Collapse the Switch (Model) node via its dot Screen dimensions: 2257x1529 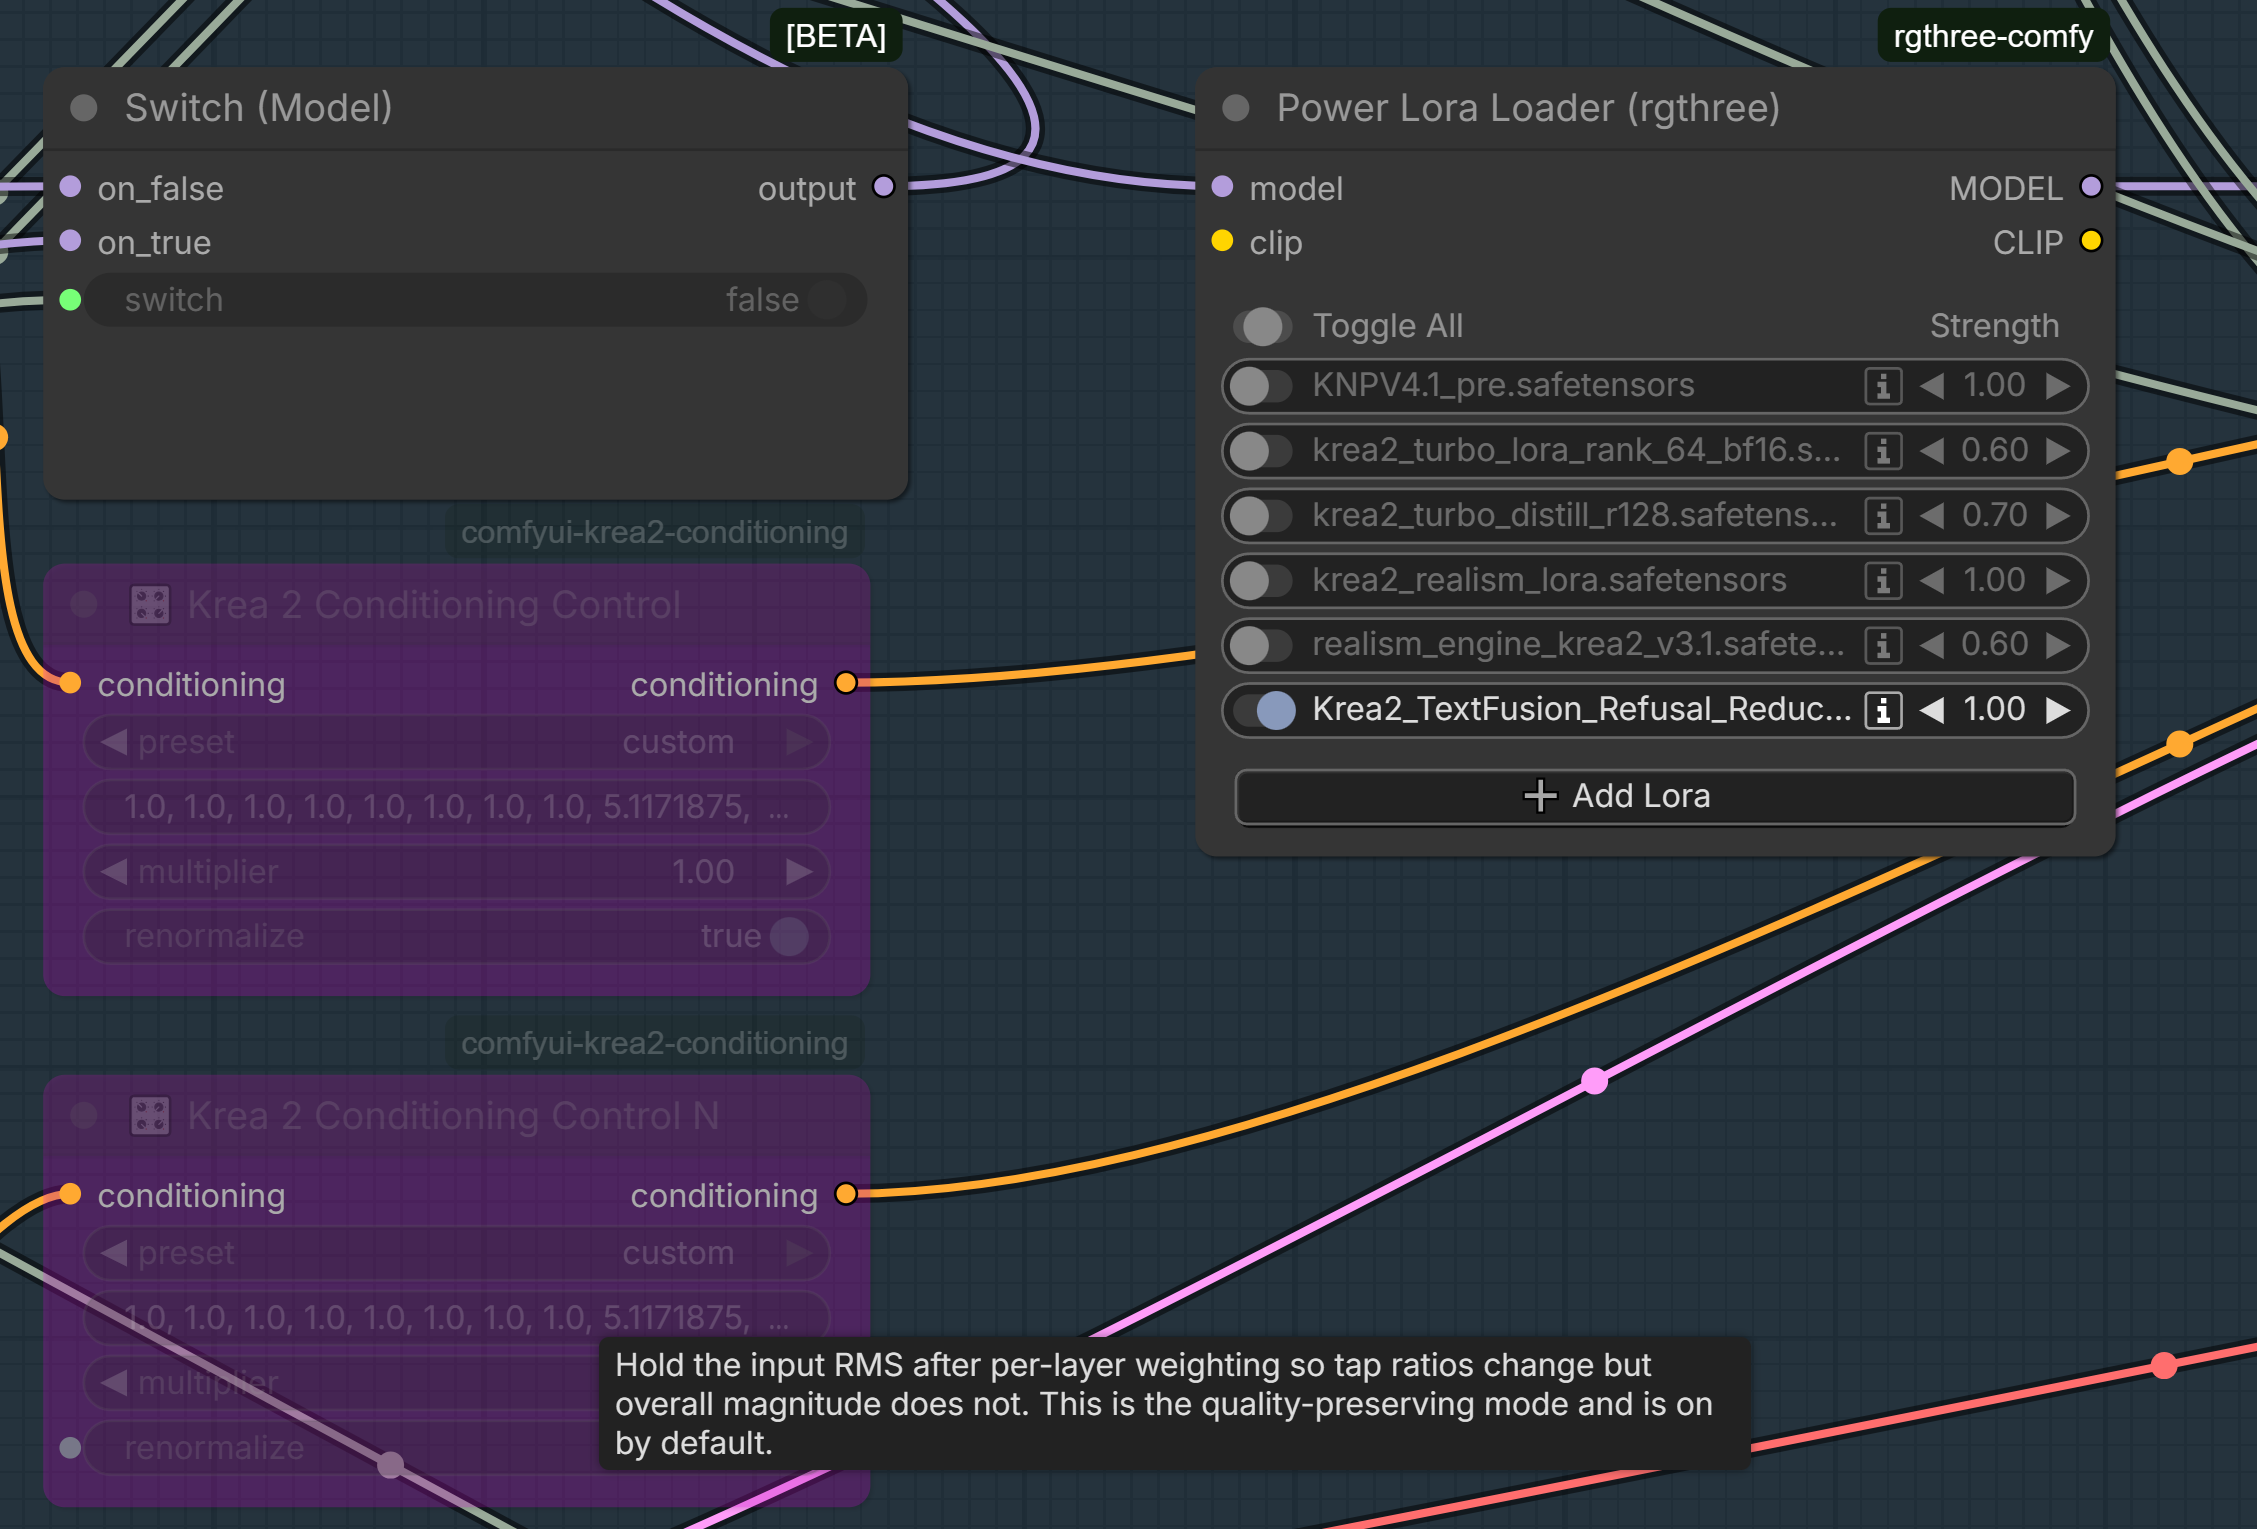84,108
